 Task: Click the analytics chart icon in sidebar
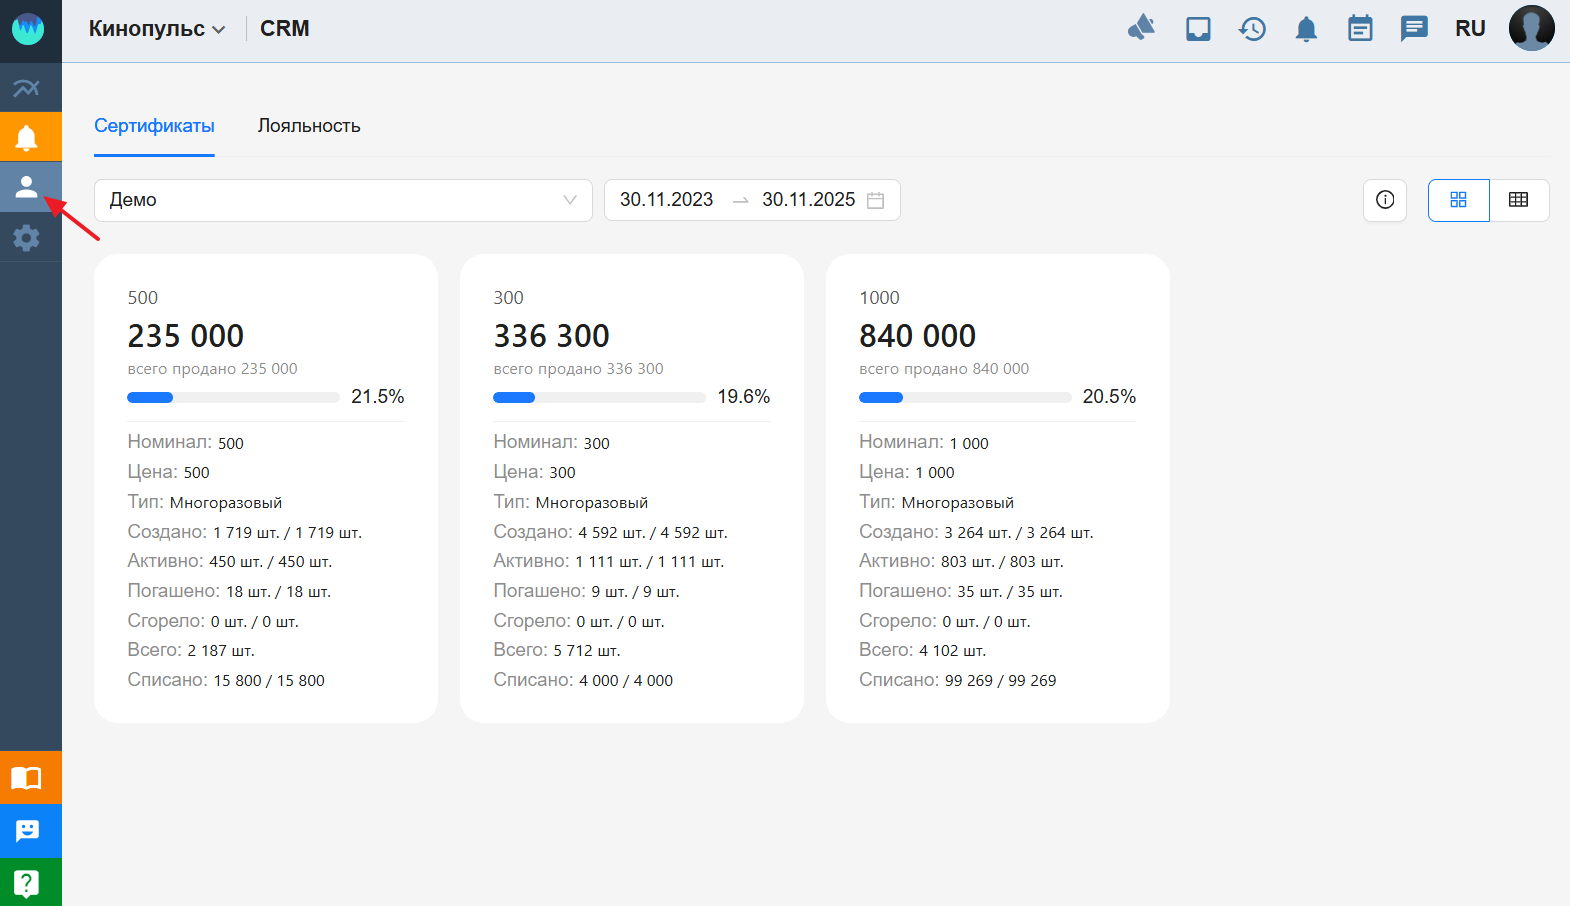point(27,88)
